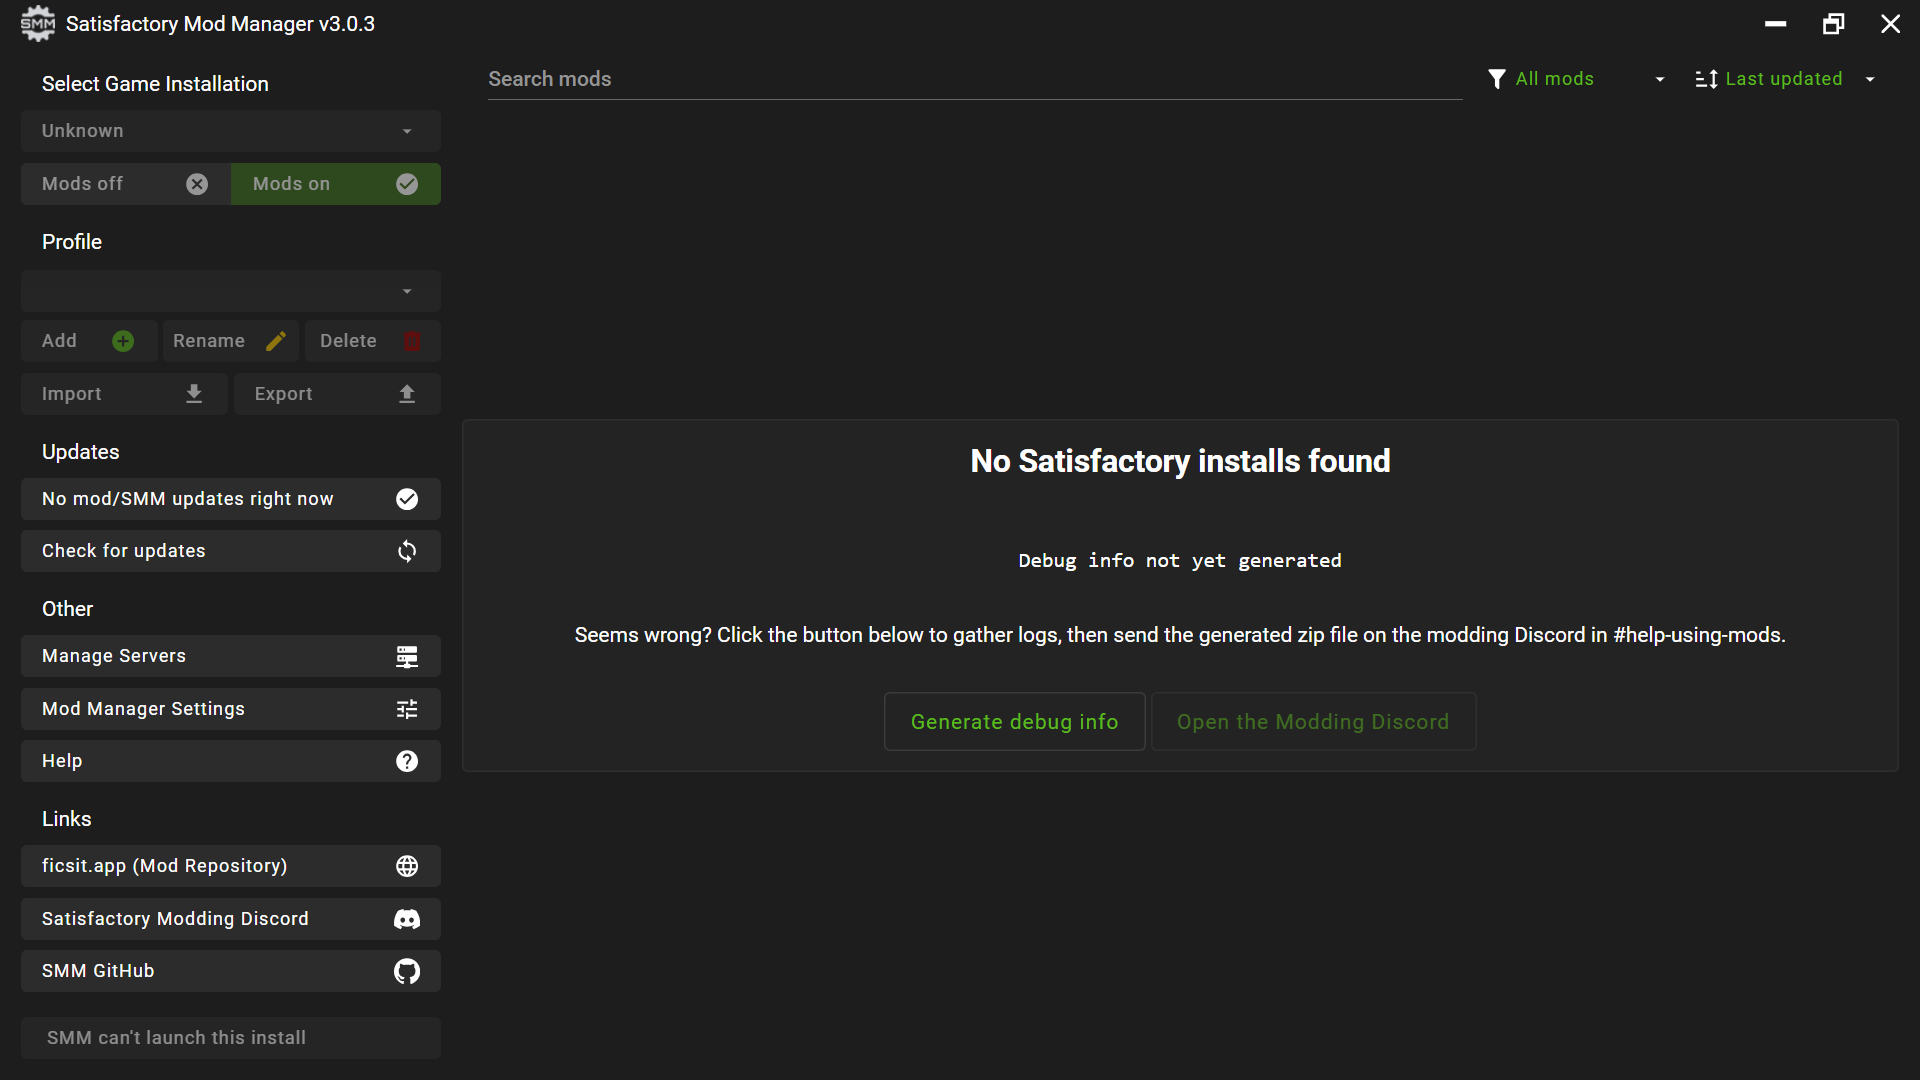Click the GitHub octocat icon

click(407, 971)
